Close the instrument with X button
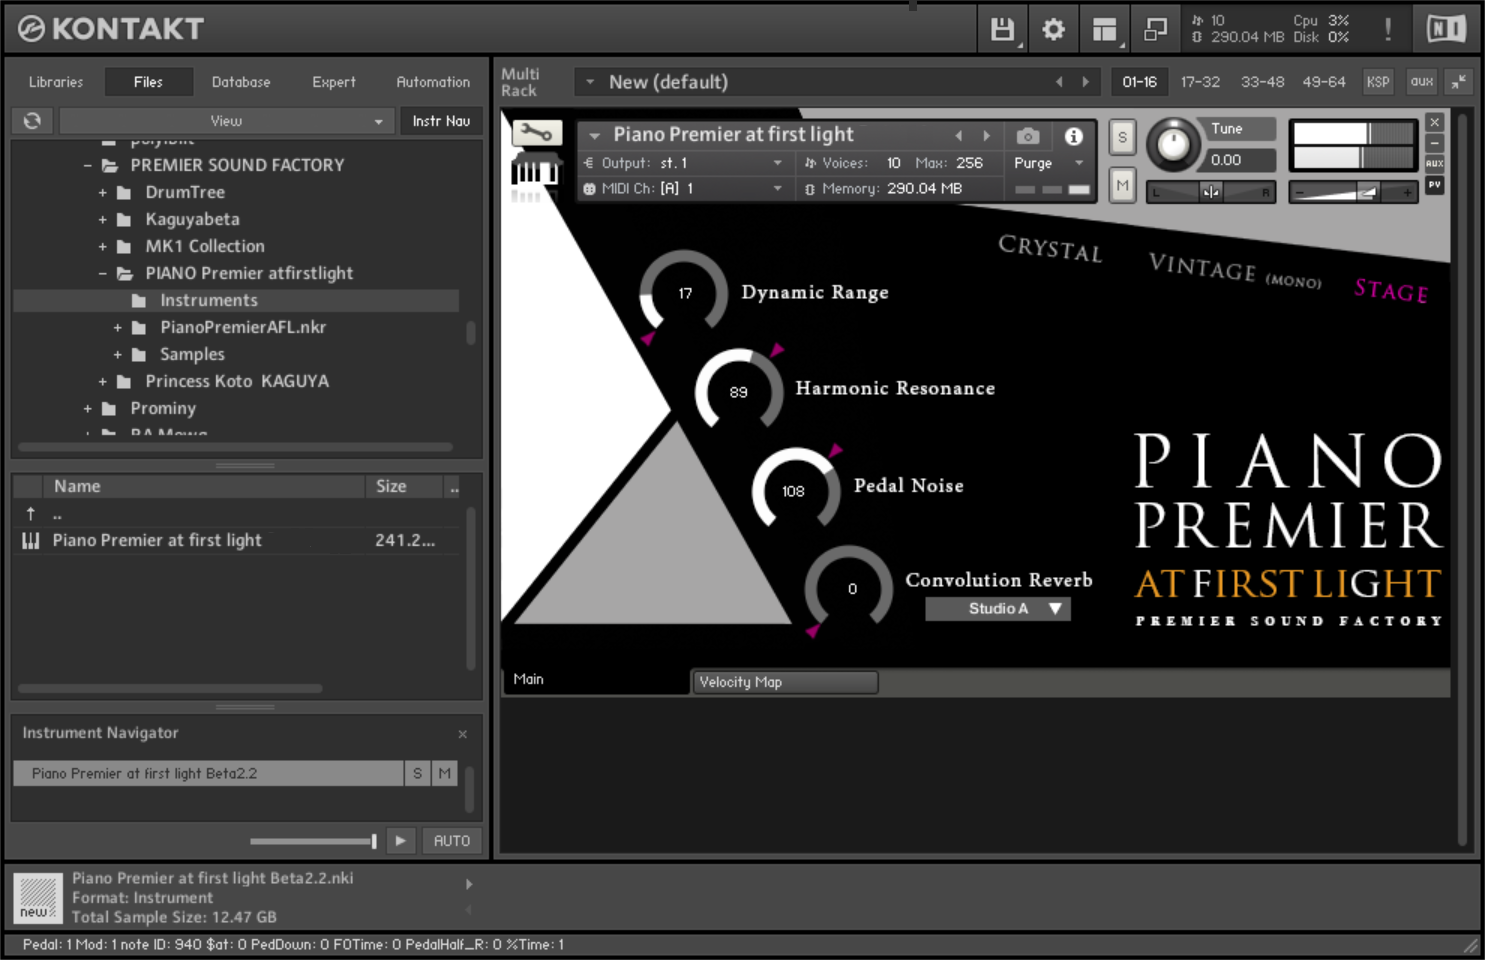Screen dimensions: 1485x960 pos(1435,122)
